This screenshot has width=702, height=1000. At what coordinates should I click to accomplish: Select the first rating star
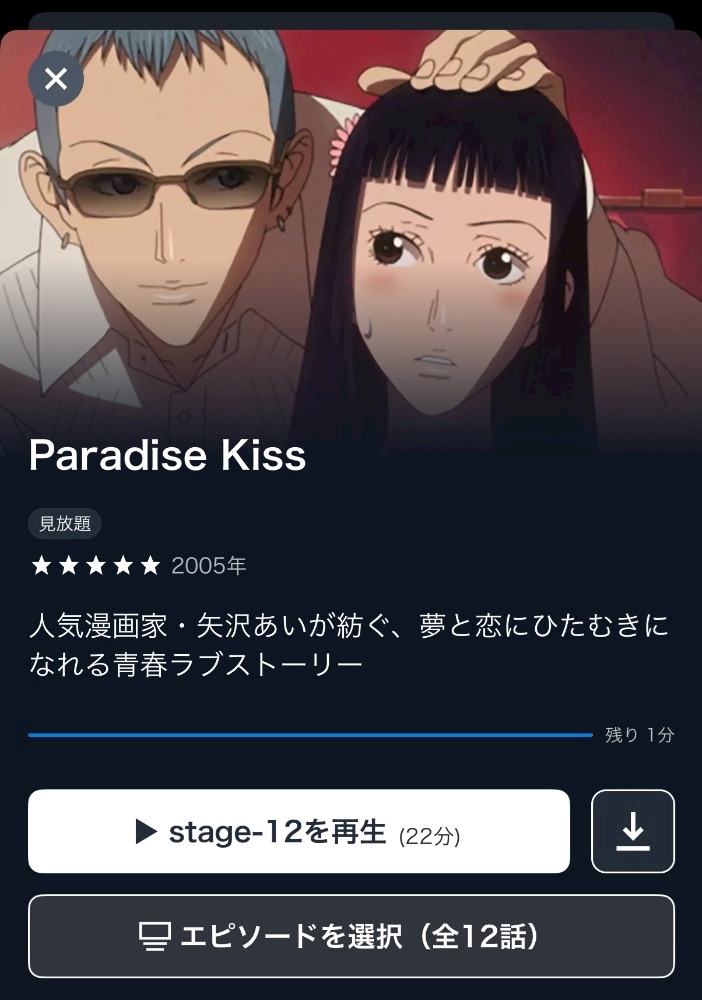41,565
